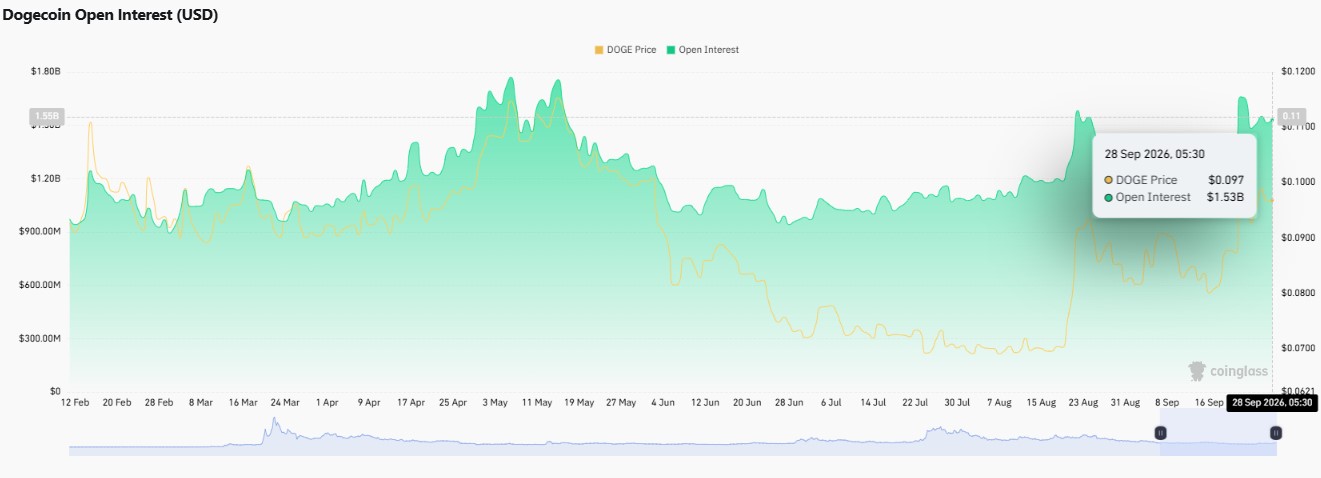Click the 14 Jul date label

[x=873, y=402]
